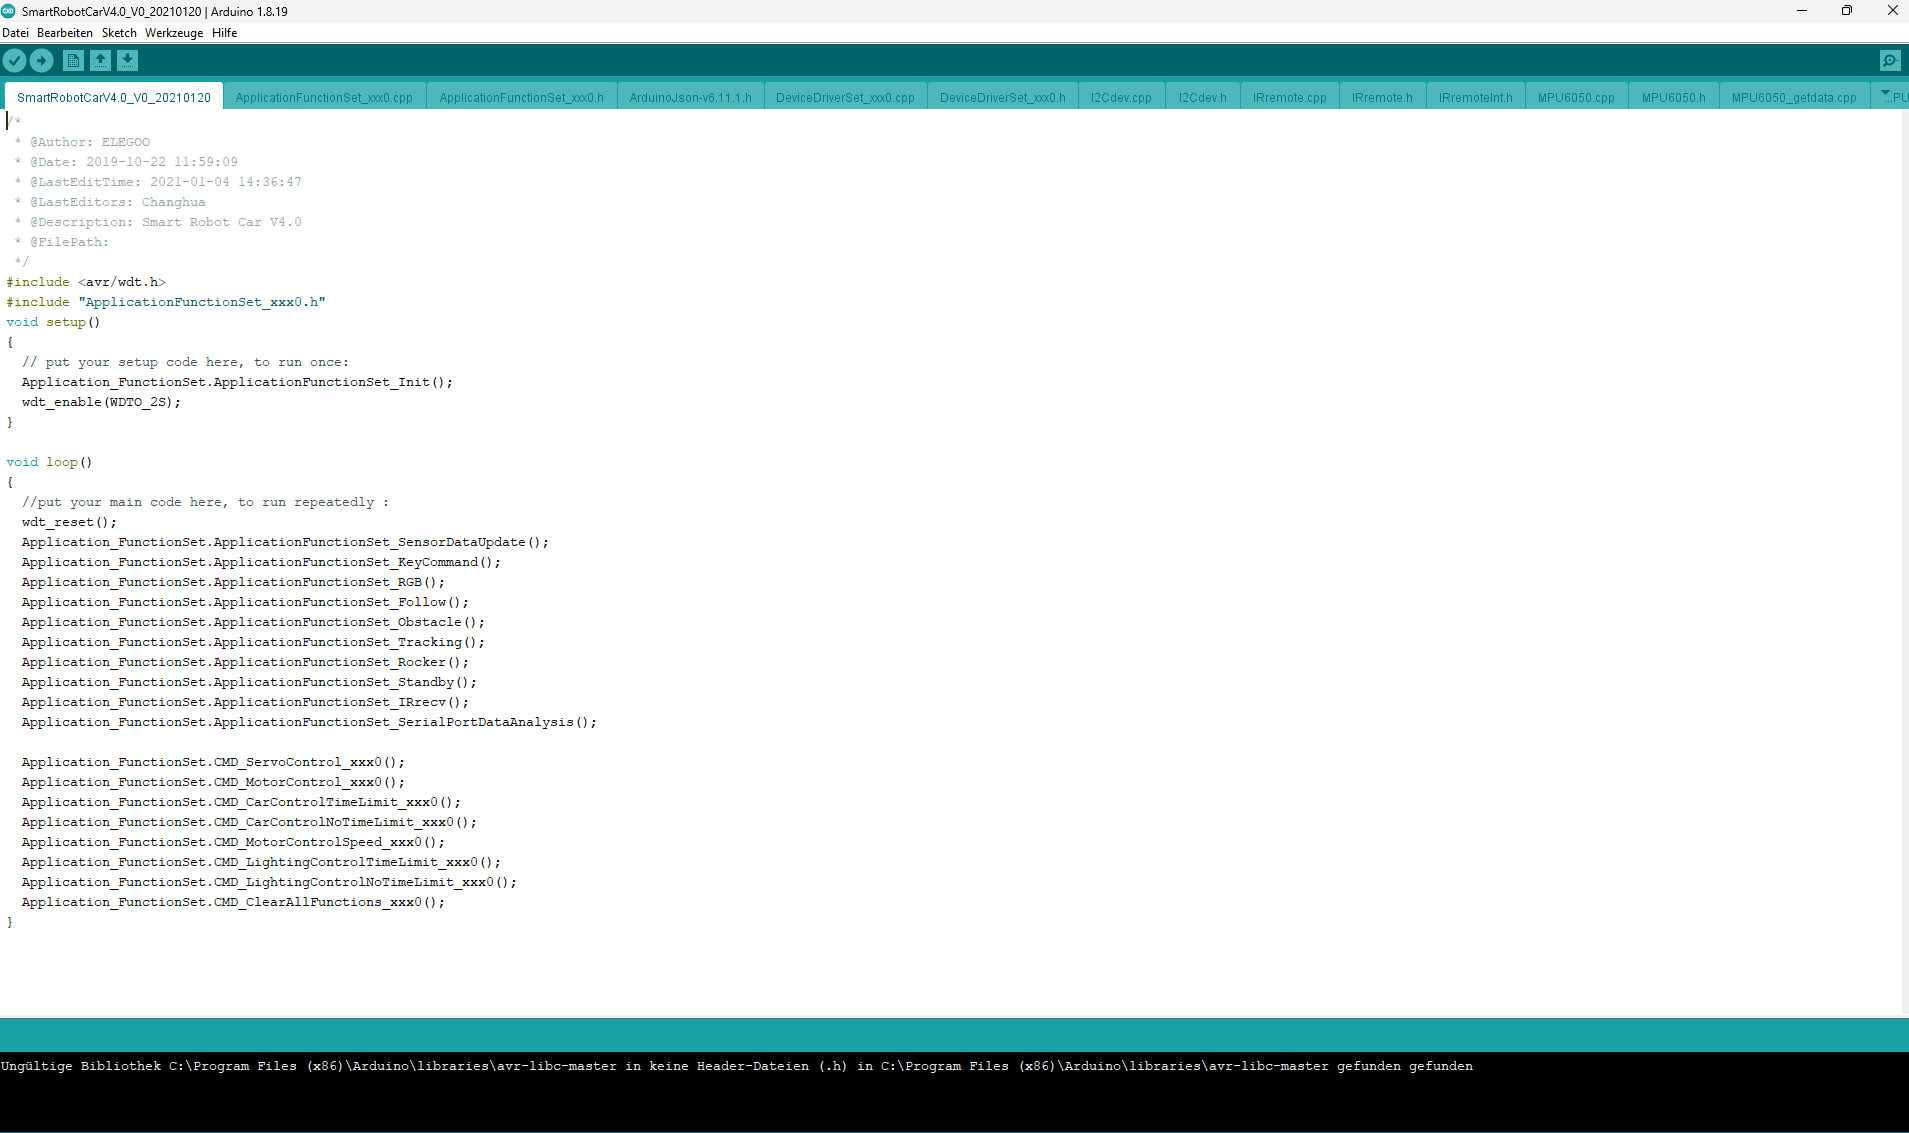This screenshot has height=1133, width=1909.
Task: Click the 'CMD_ClearAllFunctions_xxx0();' line
Action: 233,902
